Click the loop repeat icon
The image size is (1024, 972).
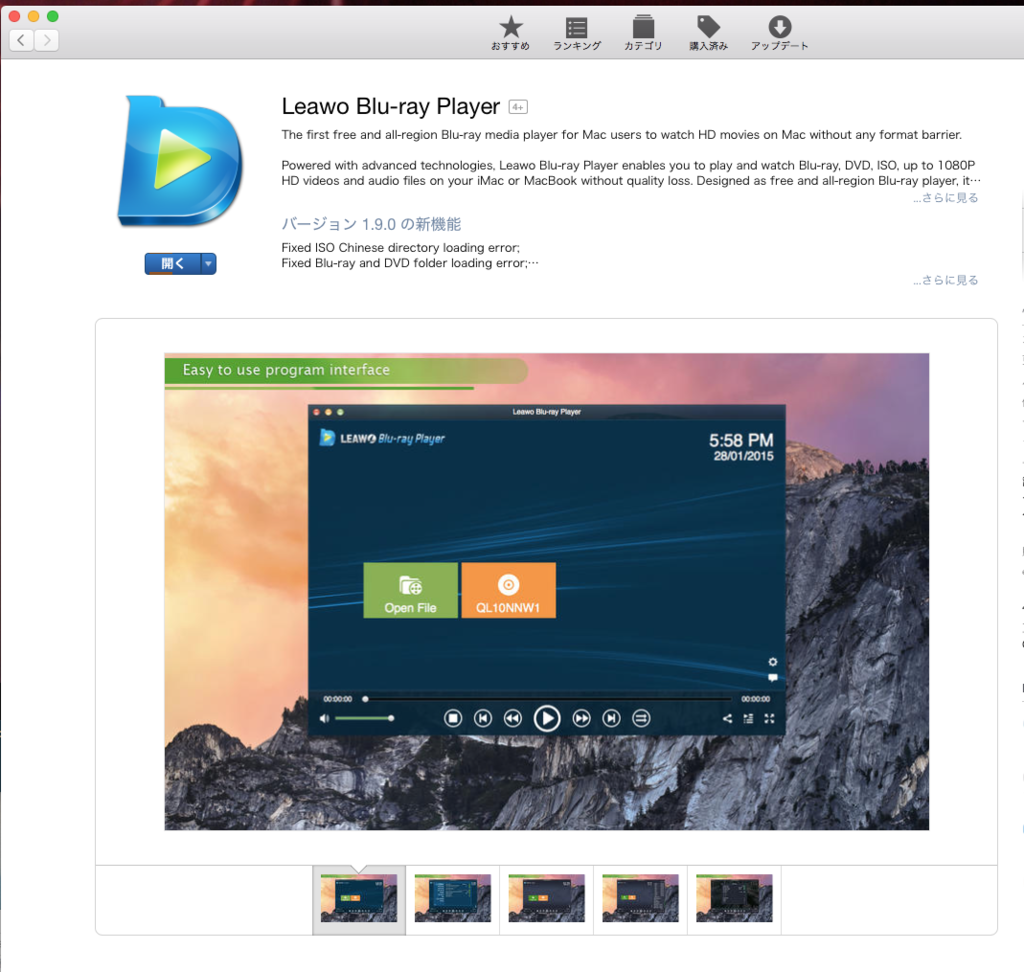click(x=641, y=719)
